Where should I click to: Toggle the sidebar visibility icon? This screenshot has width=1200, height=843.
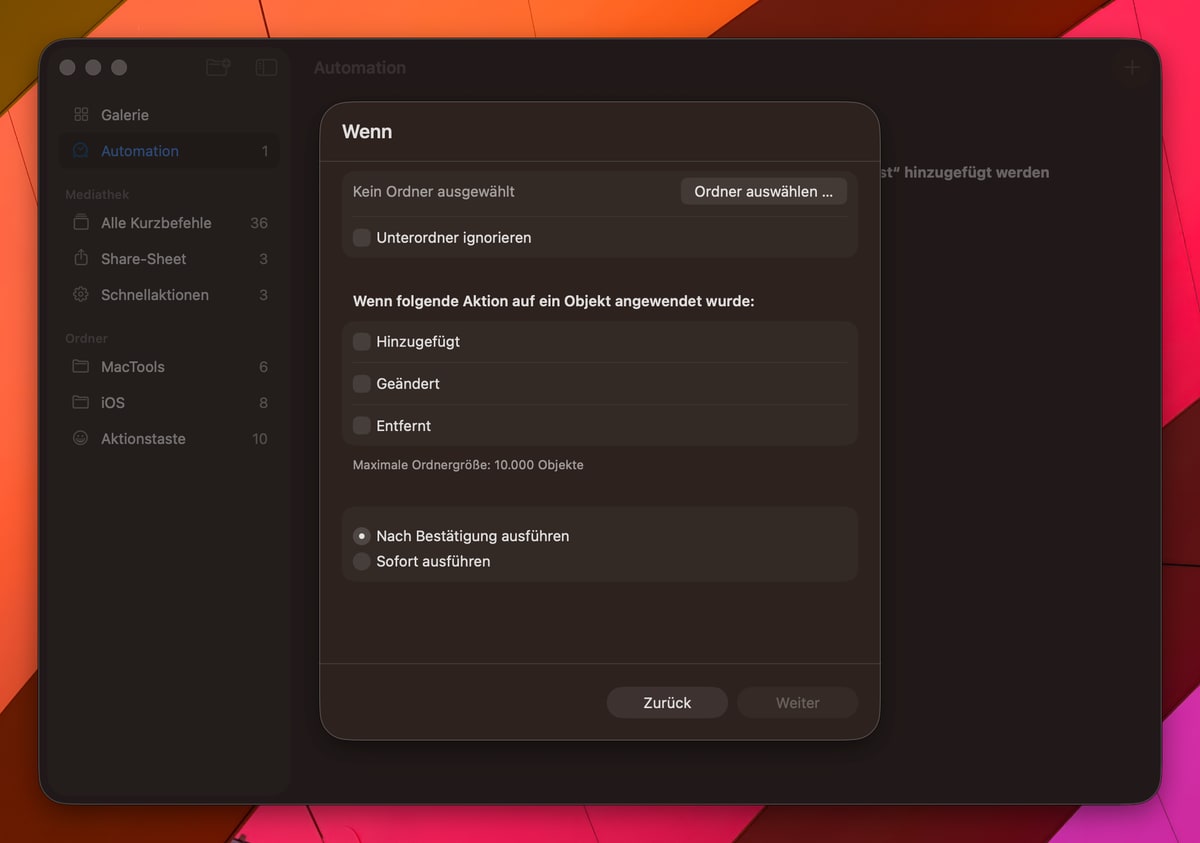pos(266,67)
